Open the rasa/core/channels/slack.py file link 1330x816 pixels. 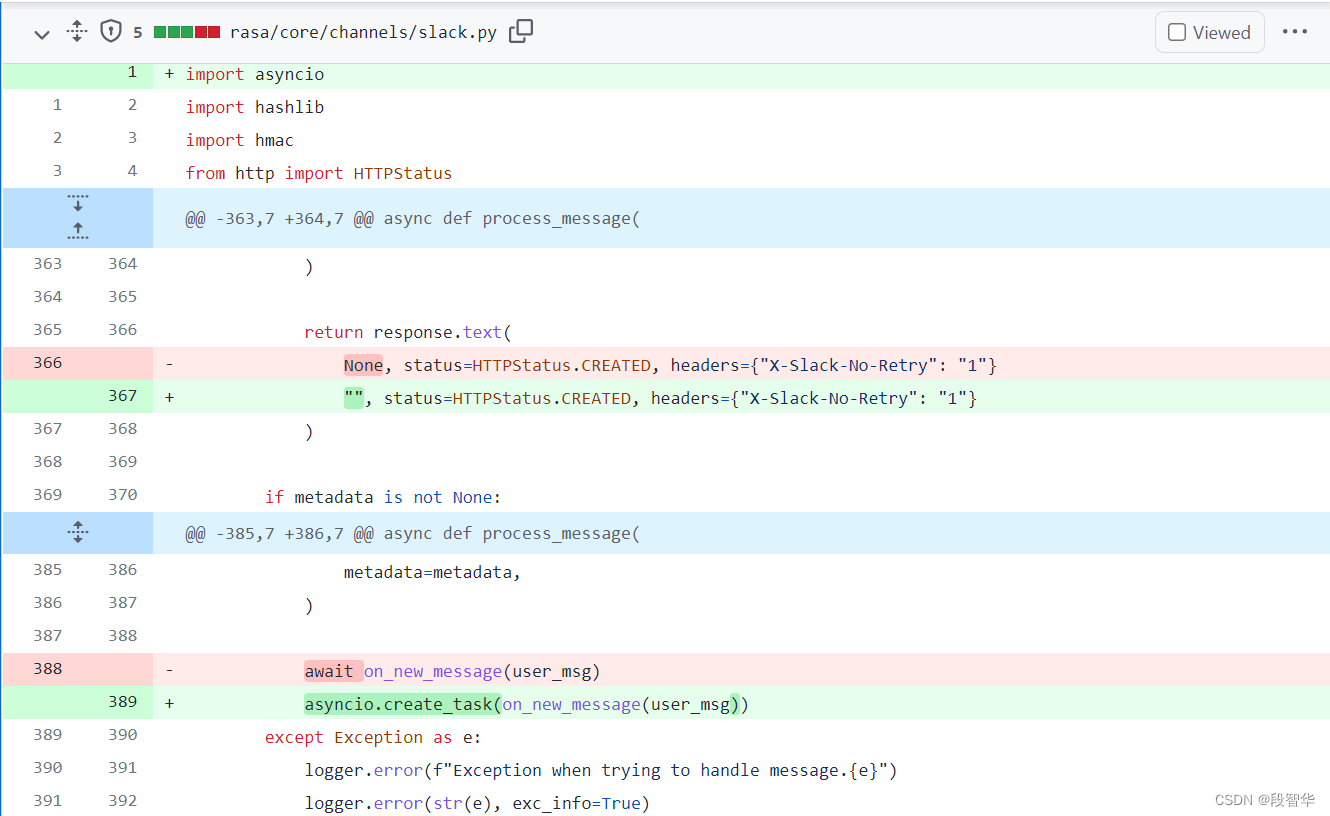pyautogui.click(x=363, y=32)
